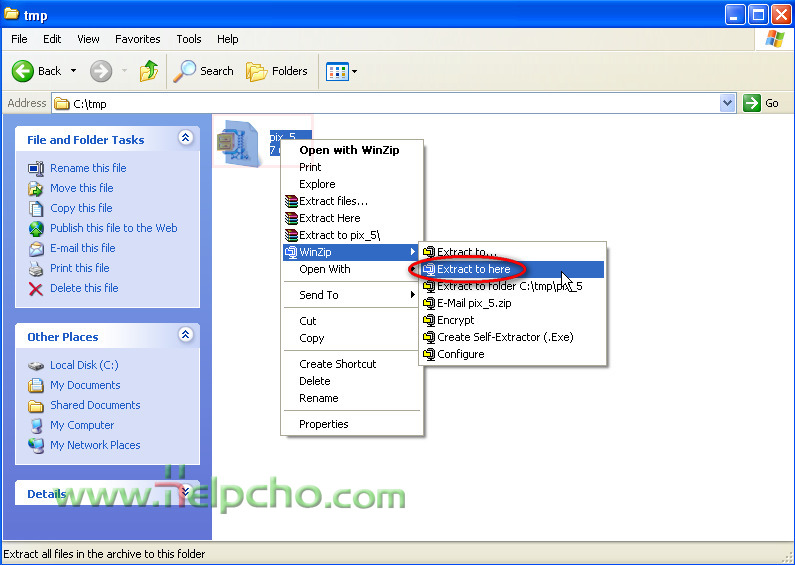Choose Explore in the context menu
This screenshot has width=795, height=565.
352,184
